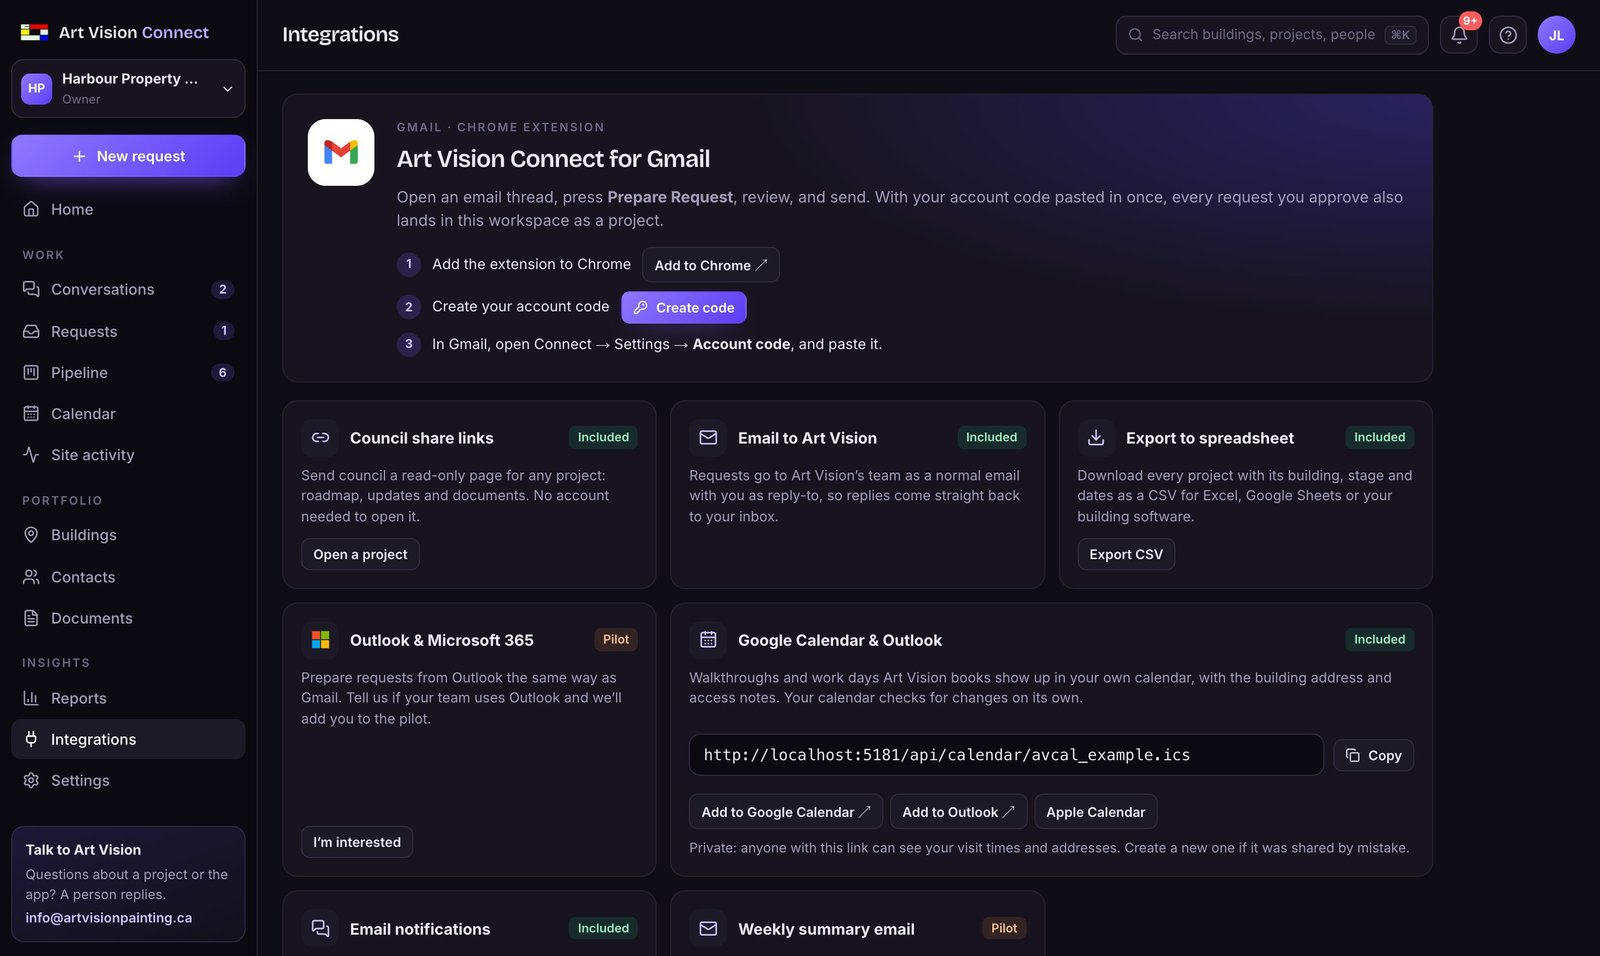Expand the Harbour Property workspace switcher
This screenshot has height=956, width=1600.
tap(128, 88)
